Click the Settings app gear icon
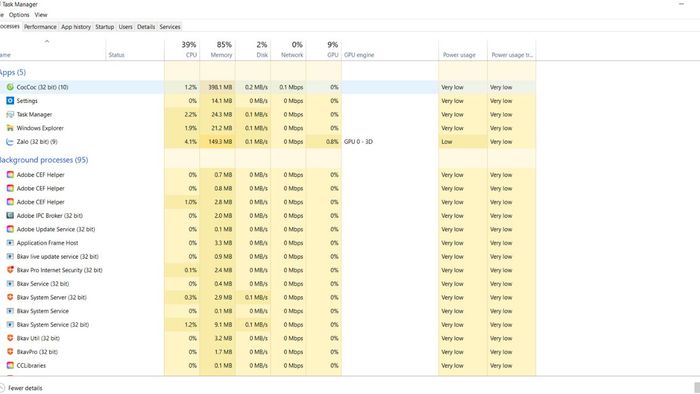The height and width of the screenshot is (394, 700). (10, 101)
